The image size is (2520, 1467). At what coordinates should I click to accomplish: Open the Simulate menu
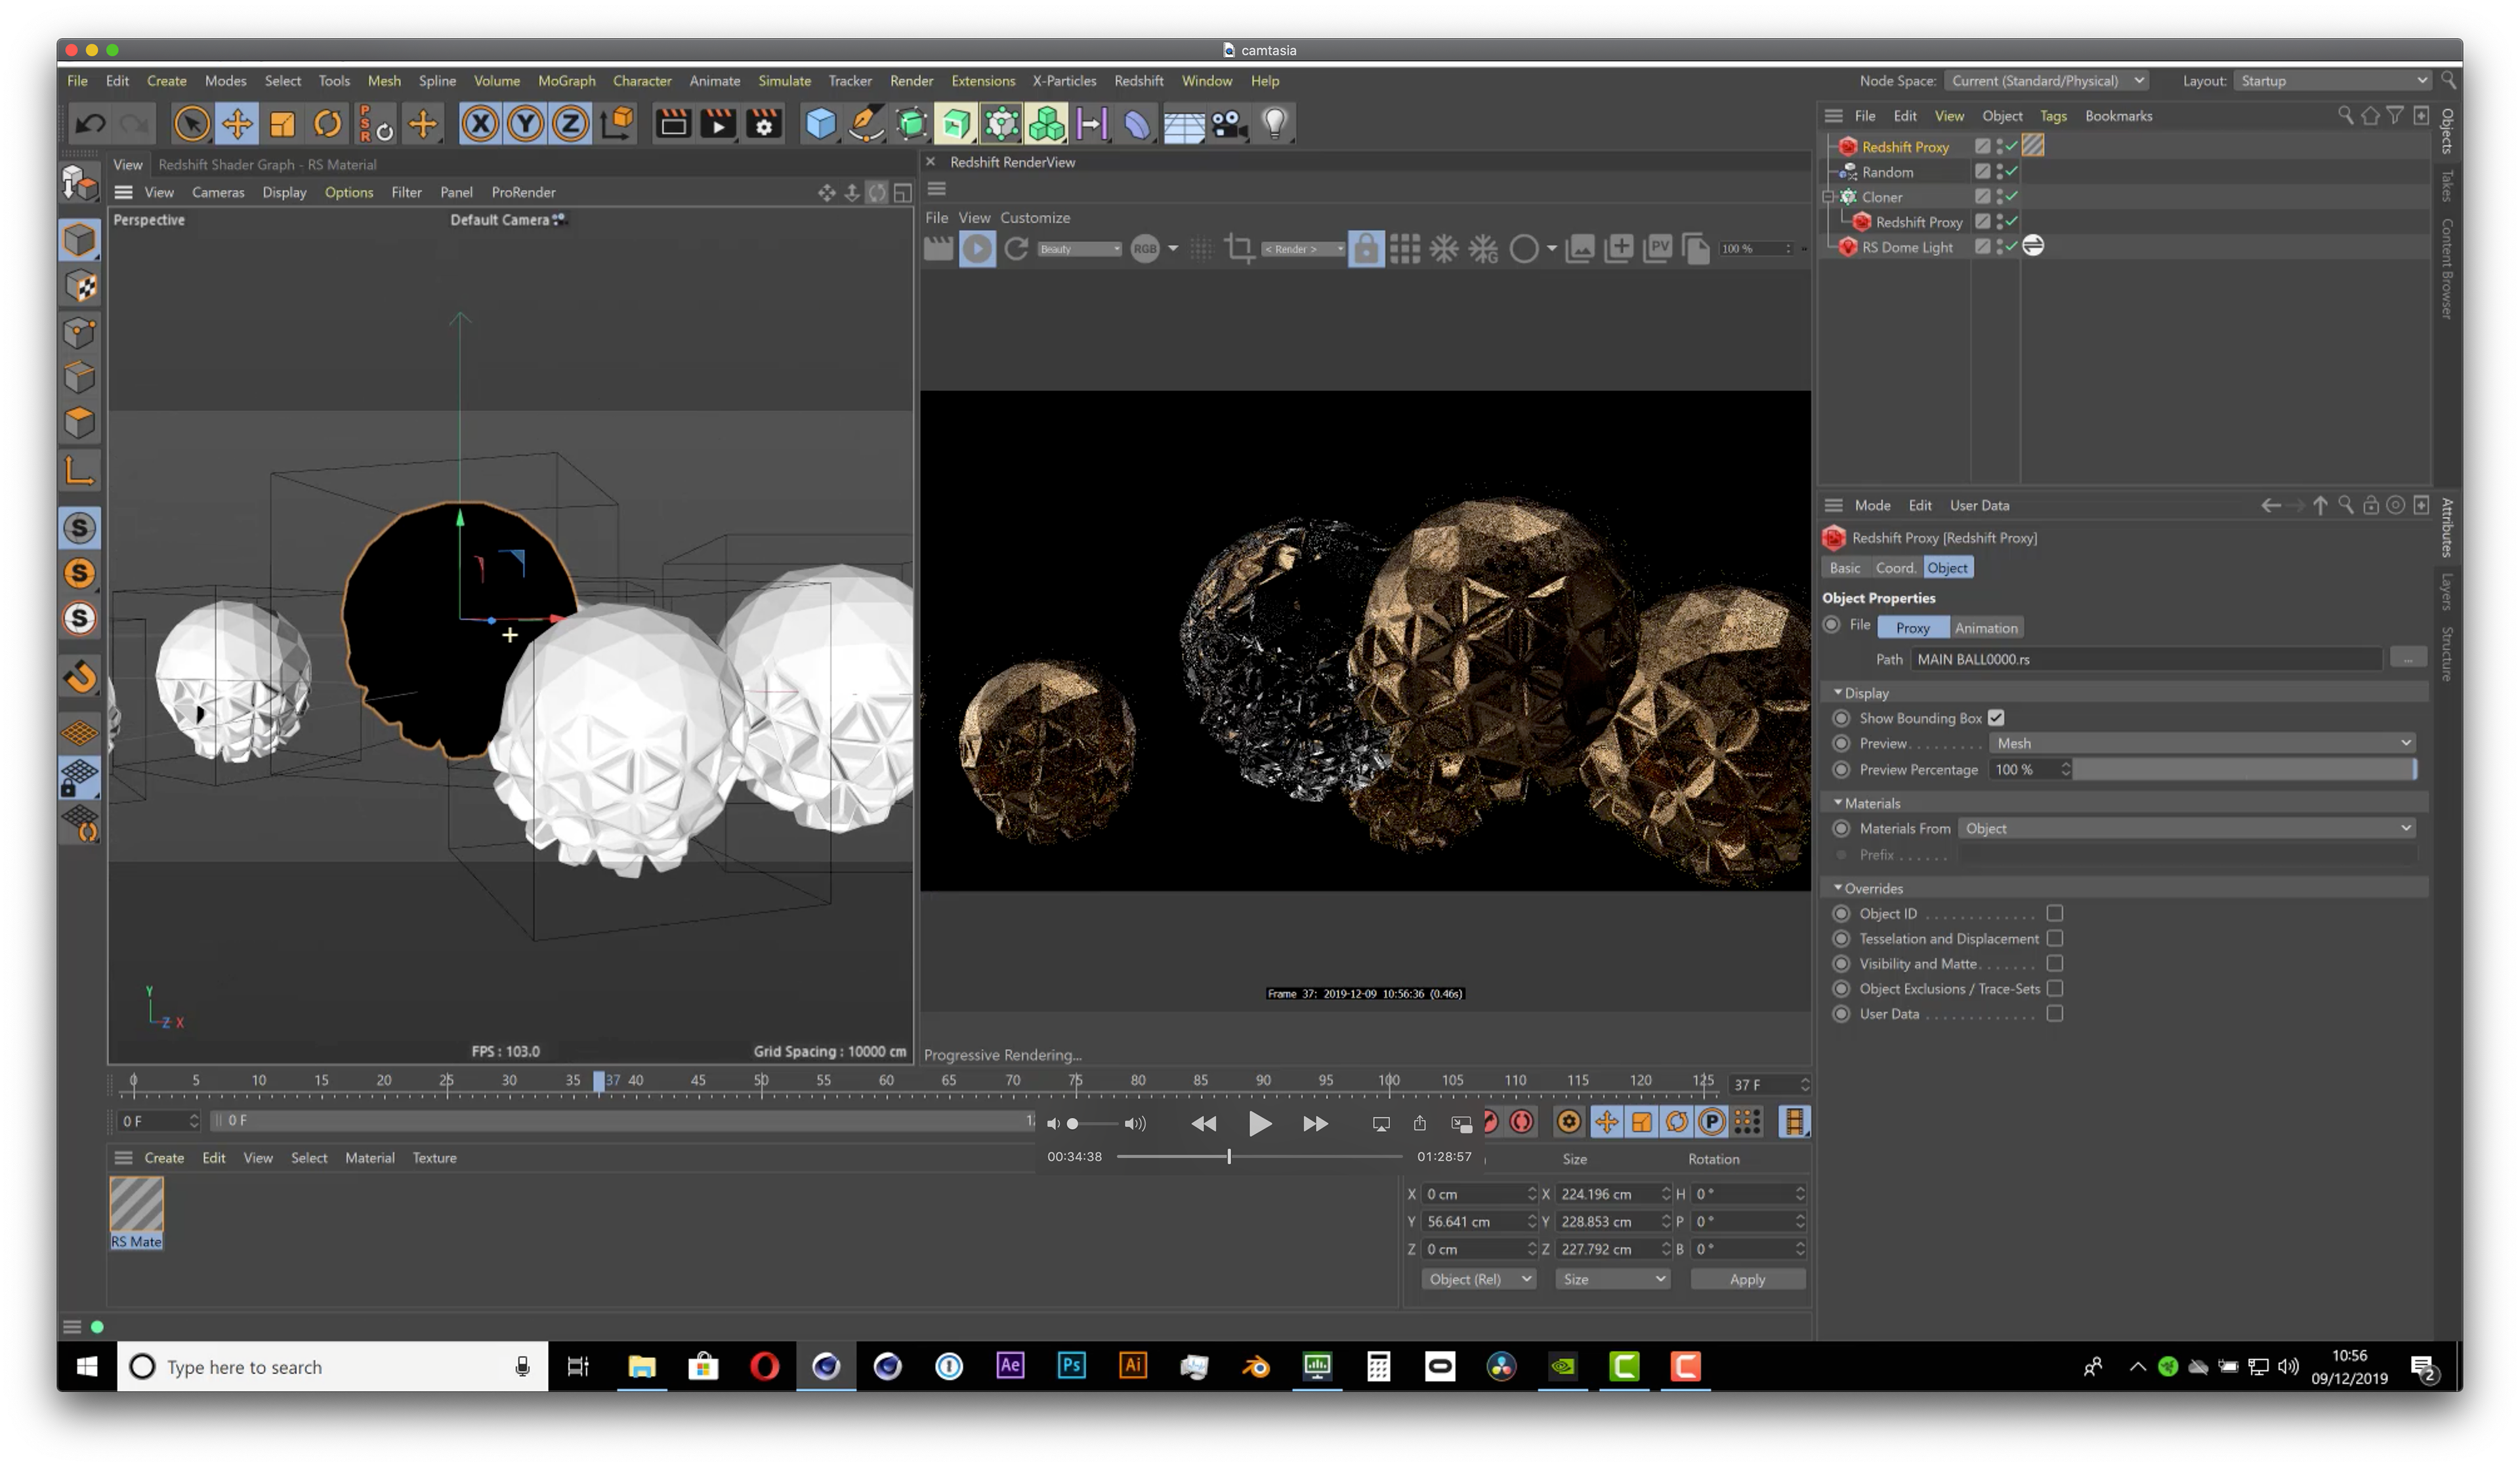[x=784, y=81]
